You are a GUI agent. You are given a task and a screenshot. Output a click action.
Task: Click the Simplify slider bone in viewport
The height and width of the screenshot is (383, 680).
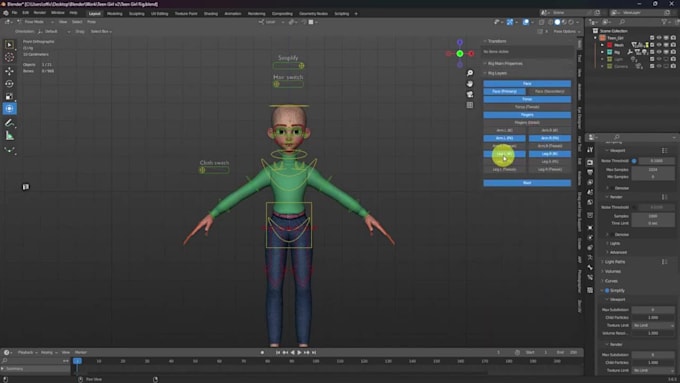click(x=301, y=65)
